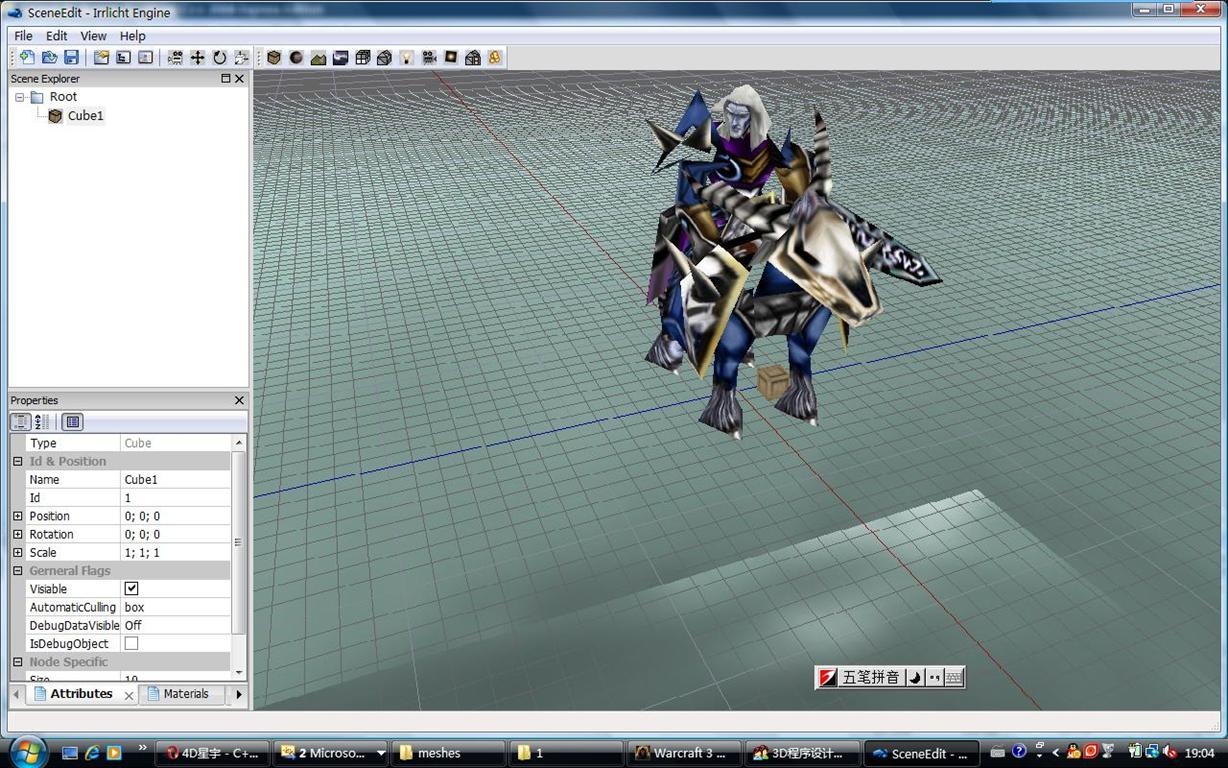Select Cube1 in the Scene Explorer

click(85, 116)
